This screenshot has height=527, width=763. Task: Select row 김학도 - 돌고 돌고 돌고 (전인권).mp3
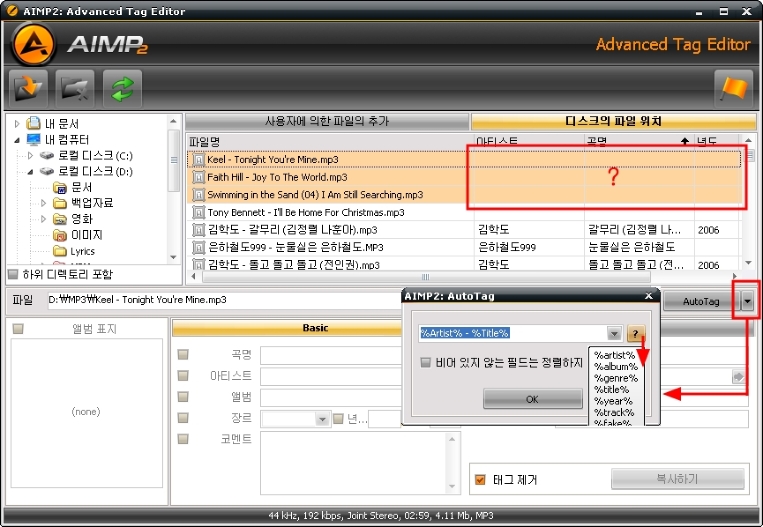tap(463, 265)
